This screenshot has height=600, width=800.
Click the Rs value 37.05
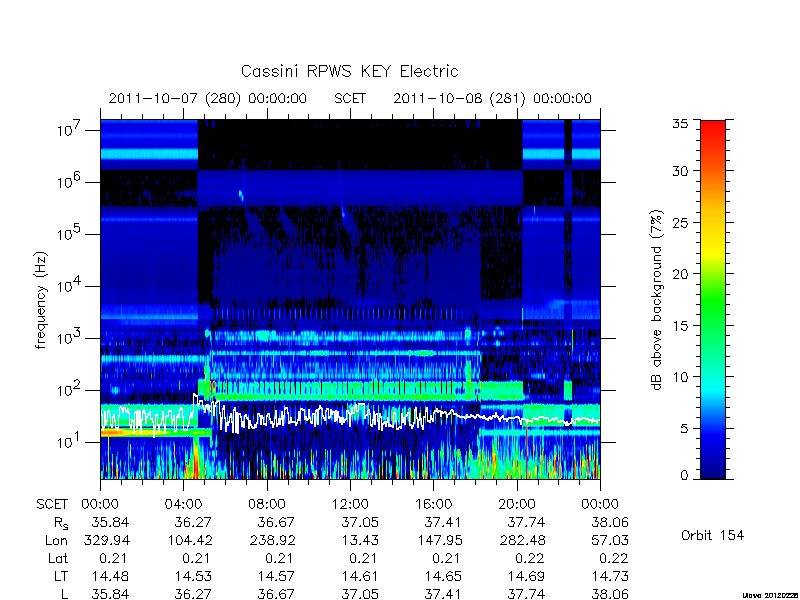tap(360, 522)
